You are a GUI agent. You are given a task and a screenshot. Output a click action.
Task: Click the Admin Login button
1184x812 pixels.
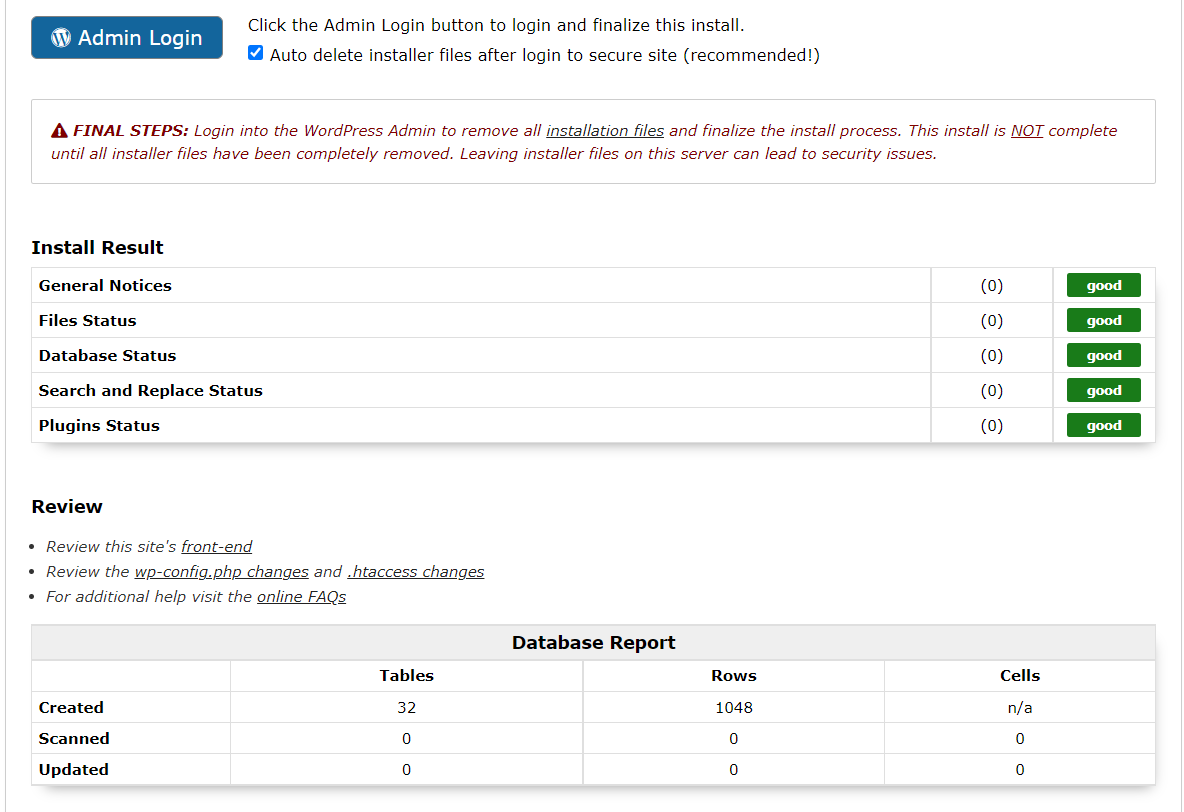pos(127,38)
